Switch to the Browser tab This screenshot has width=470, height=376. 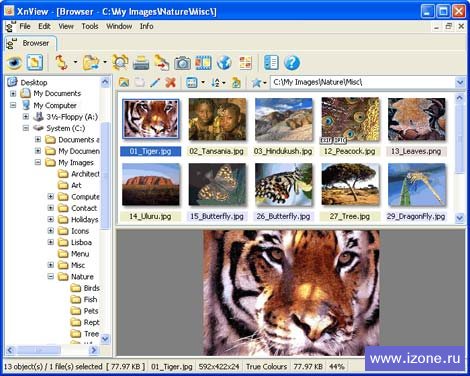31,43
